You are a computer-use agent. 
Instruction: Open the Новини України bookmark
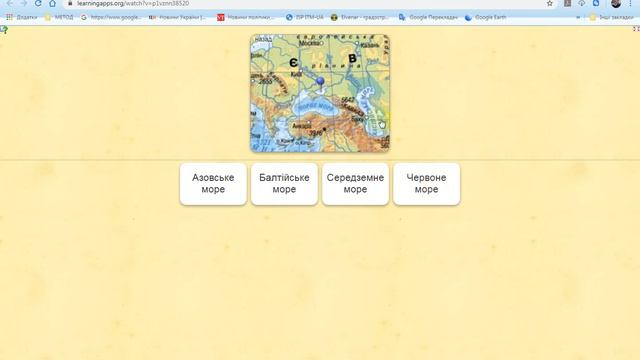tap(177, 17)
